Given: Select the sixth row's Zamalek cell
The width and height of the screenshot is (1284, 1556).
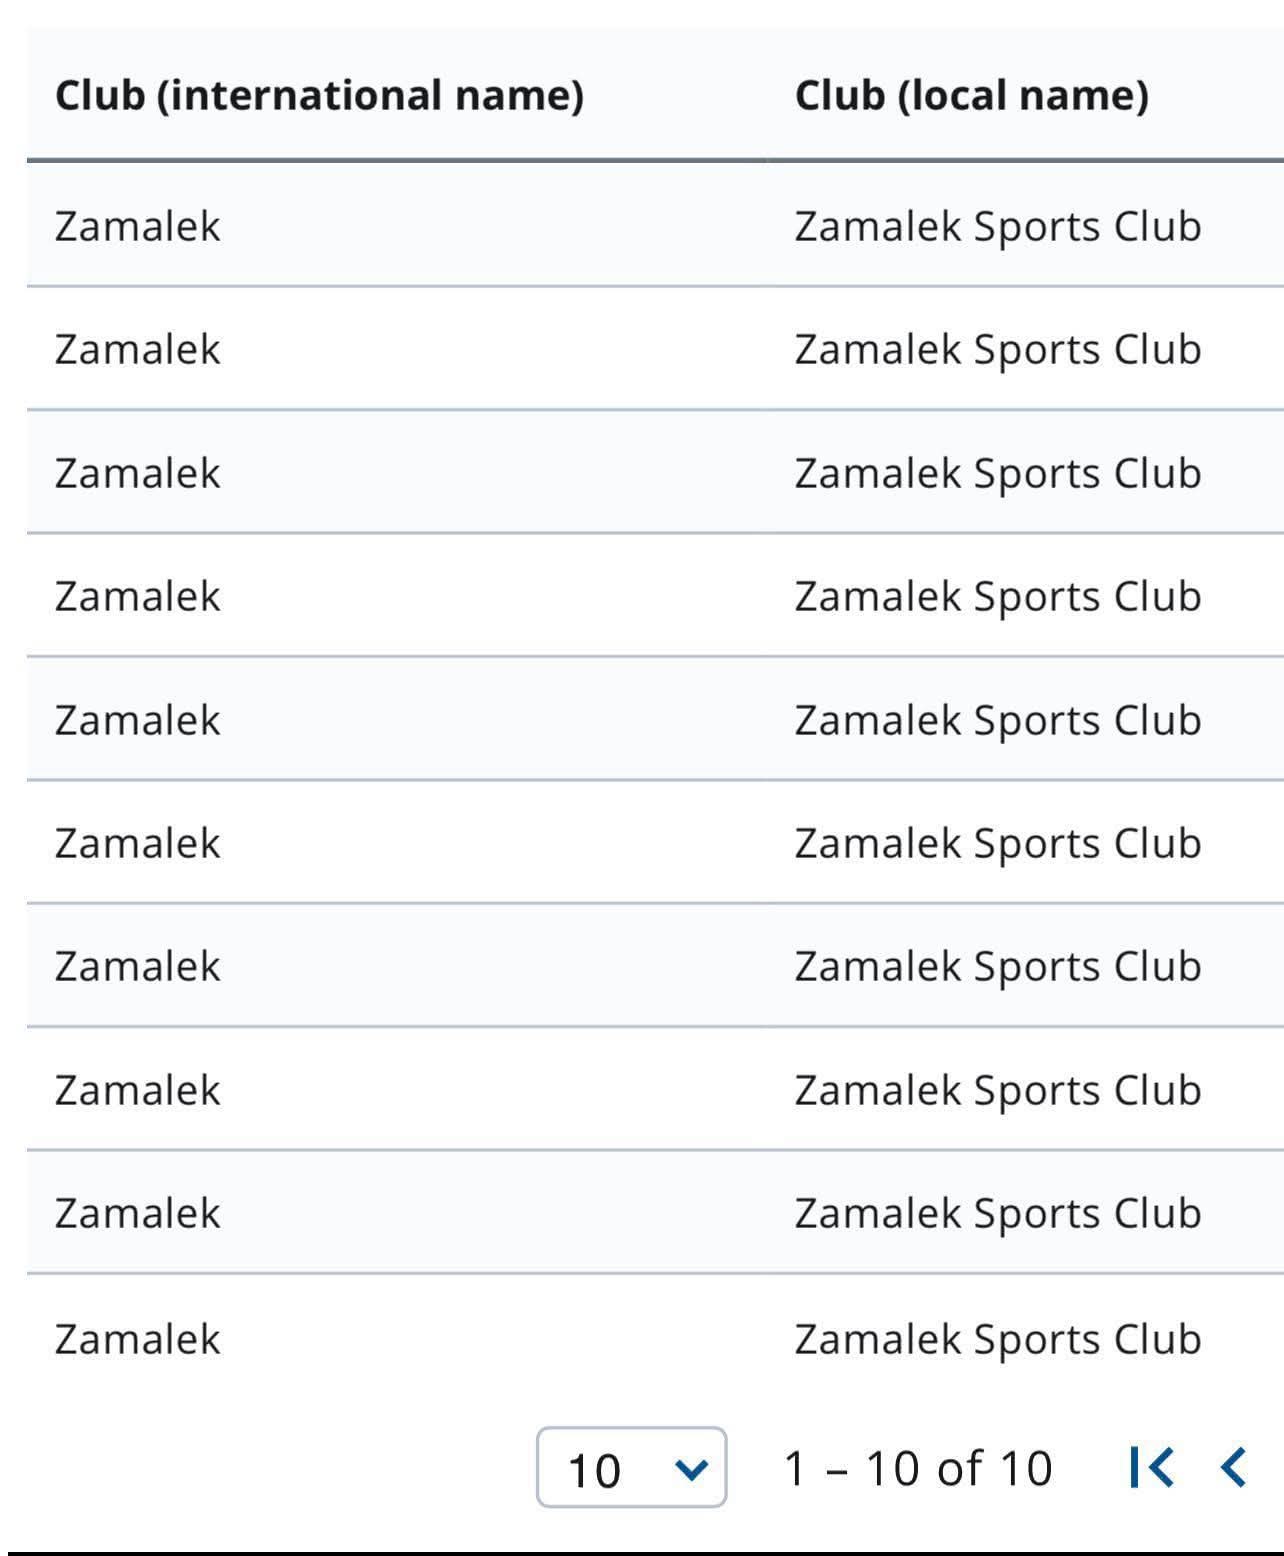Looking at the screenshot, I should click(x=137, y=843).
